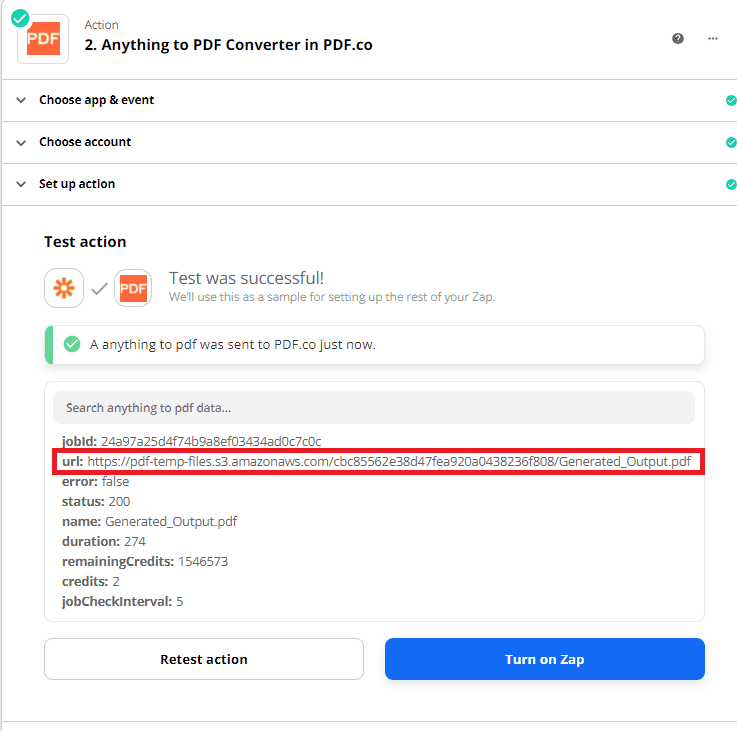Viewport: 737px width, 731px height.
Task: Click green status check for Set up action
Action: tap(731, 185)
